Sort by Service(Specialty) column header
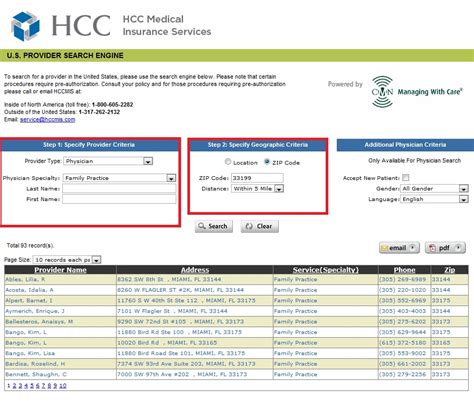Viewport: 474px width, 401px height. pyautogui.click(x=326, y=270)
